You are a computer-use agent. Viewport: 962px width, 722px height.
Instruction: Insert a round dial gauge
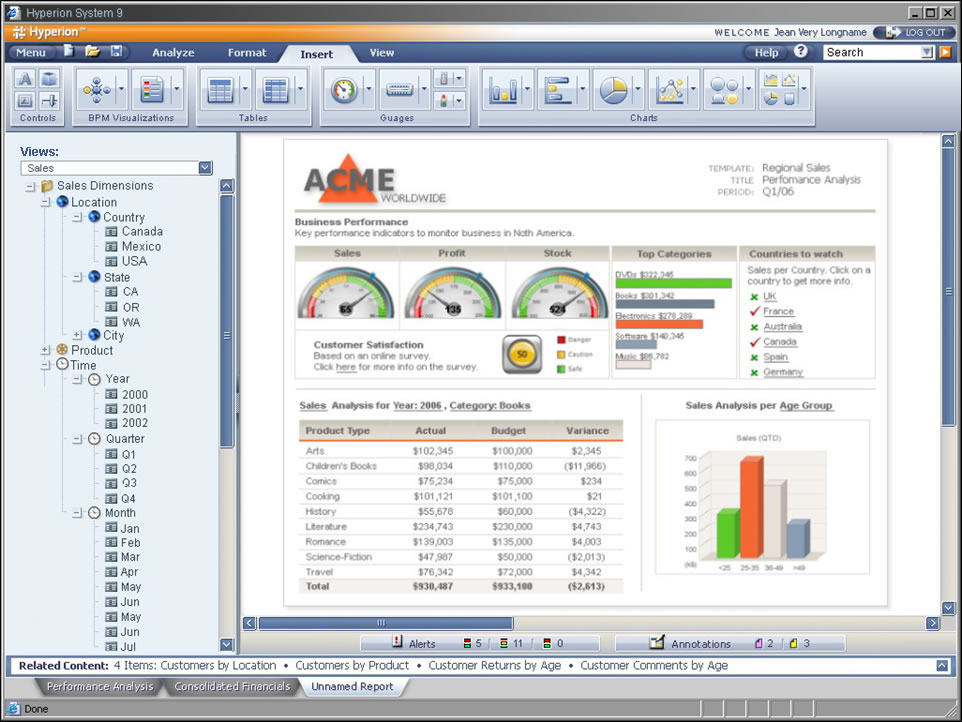(344, 90)
